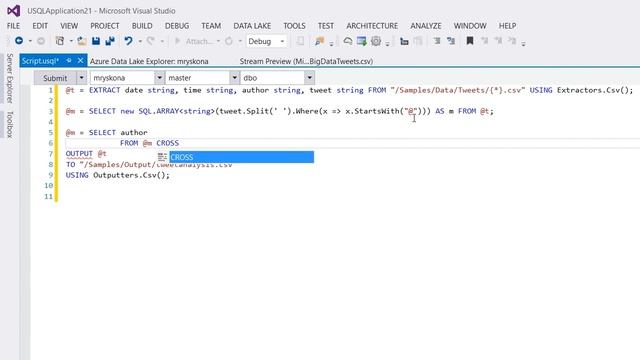Viewport: 640px width, 360px height.
Task: Open the DEBUG menu
Action: tap(177, 26)
